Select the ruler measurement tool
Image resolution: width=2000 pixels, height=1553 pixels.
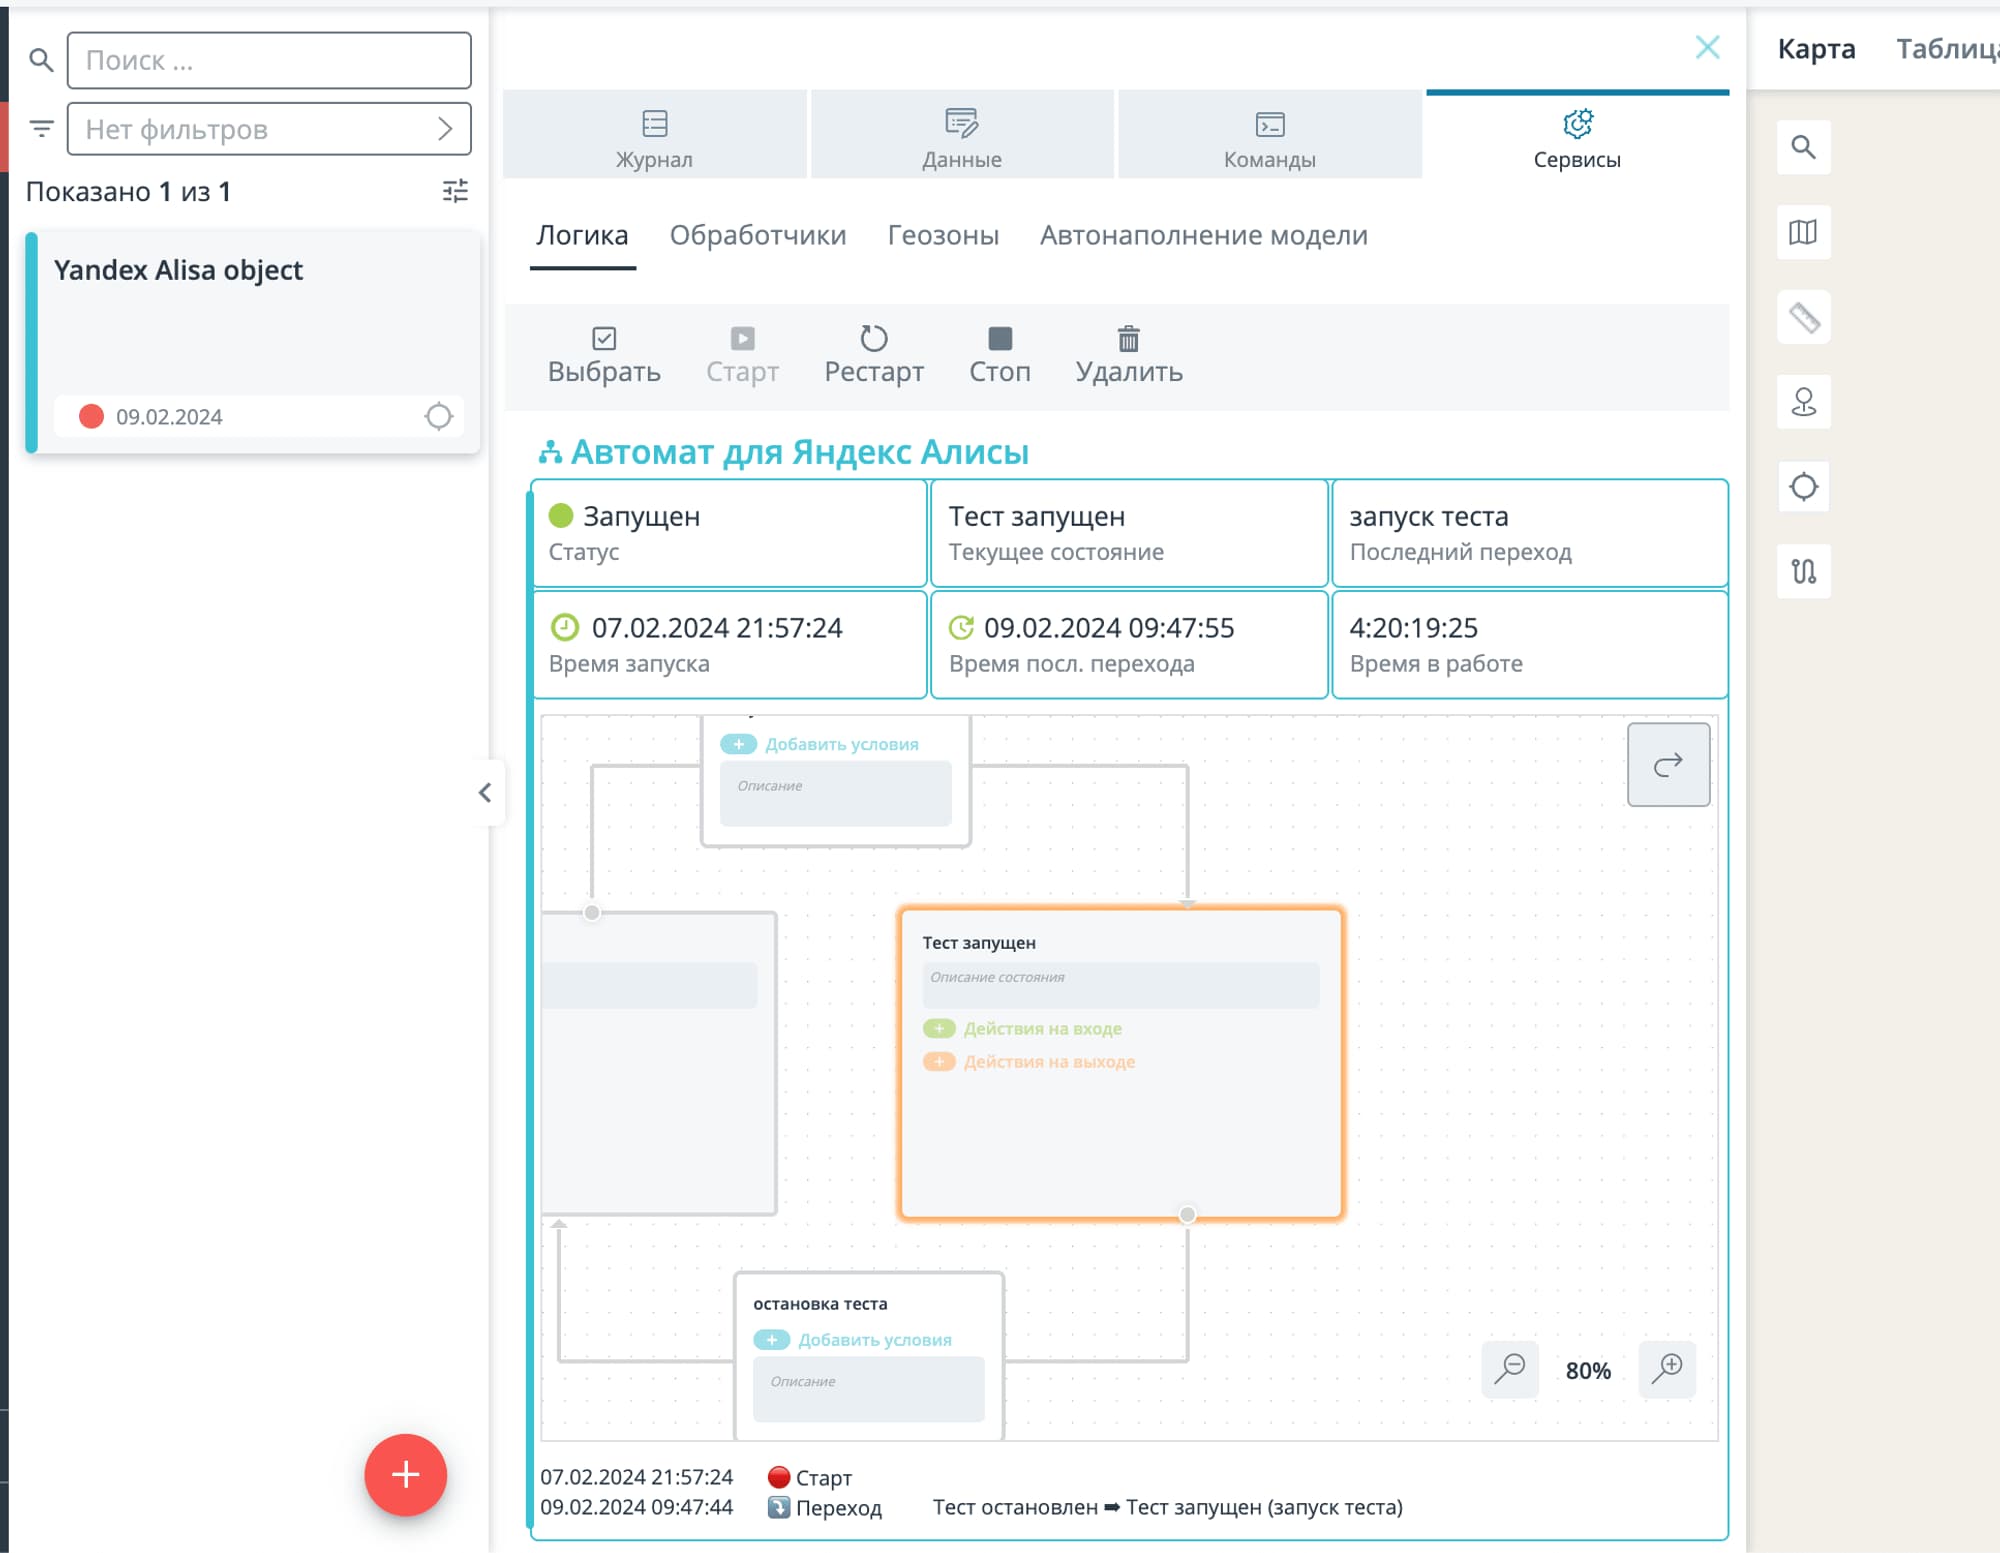tap(1803, 318)
